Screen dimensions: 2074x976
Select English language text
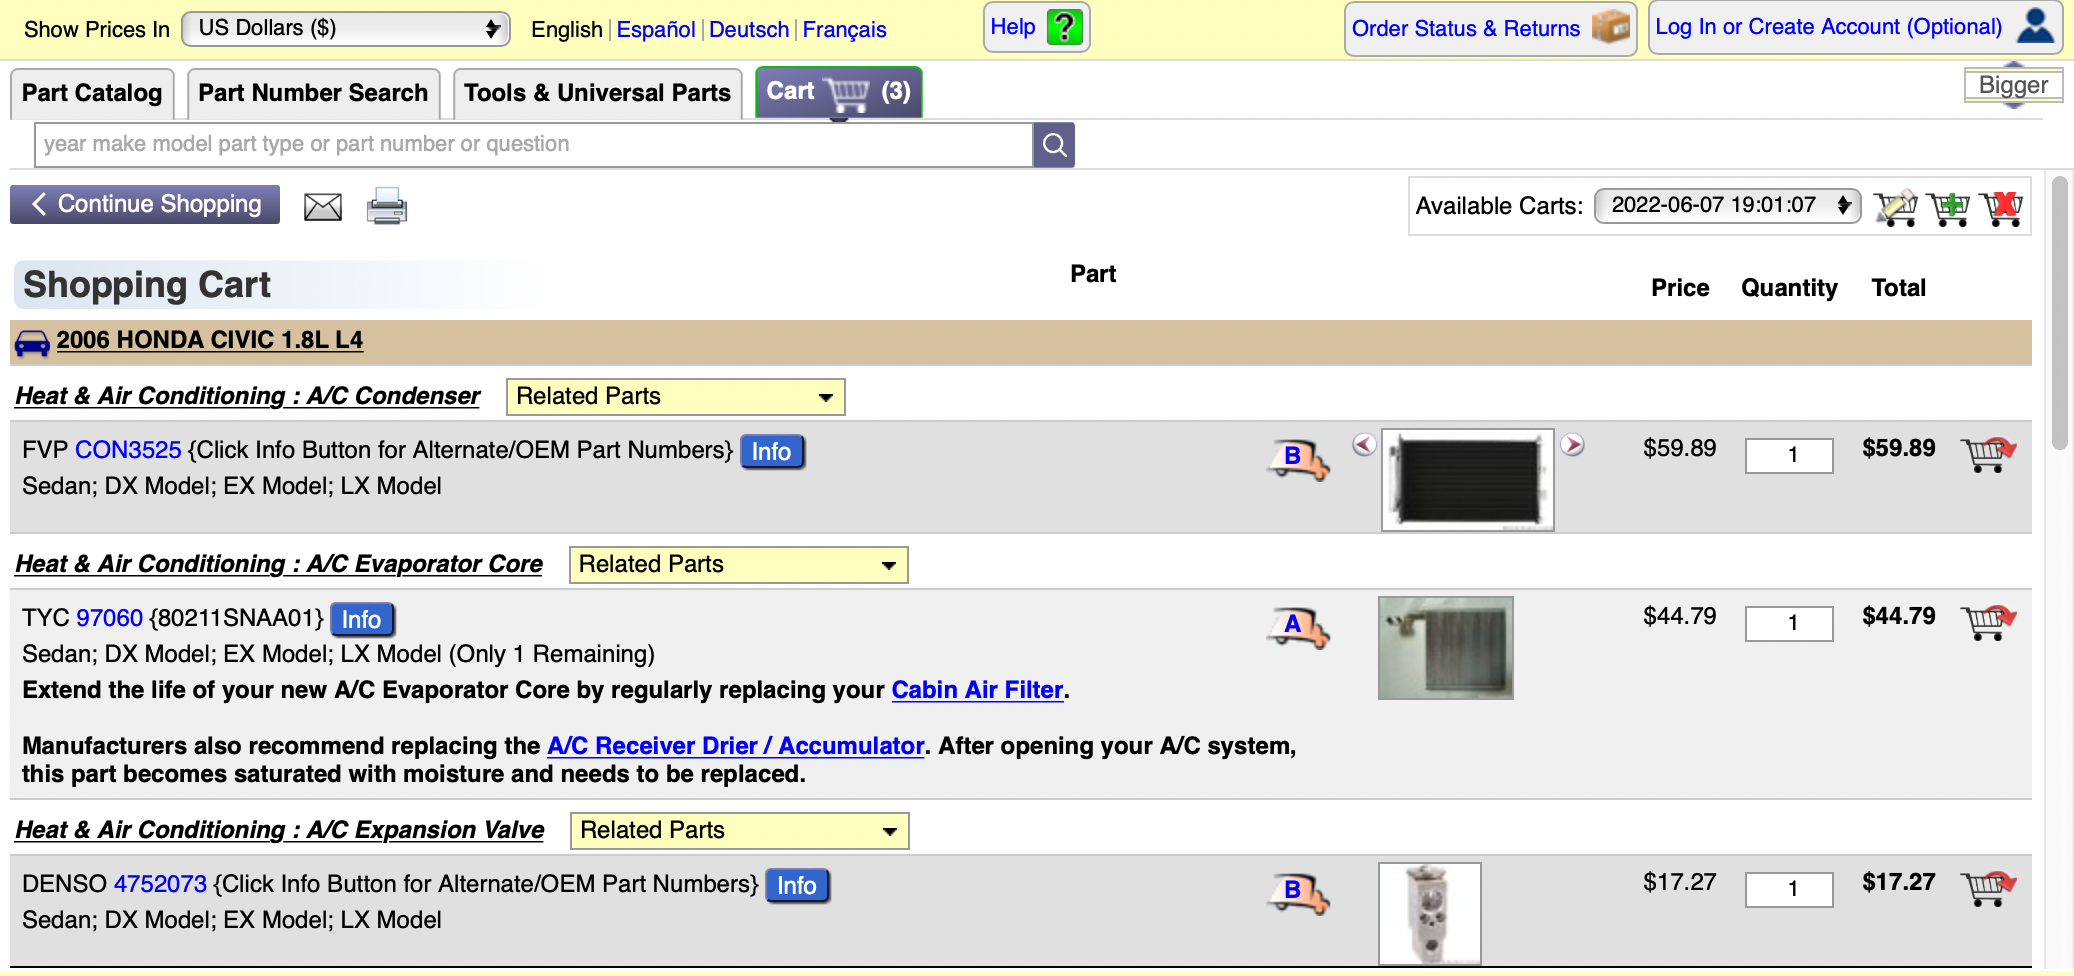coord(567,30)
